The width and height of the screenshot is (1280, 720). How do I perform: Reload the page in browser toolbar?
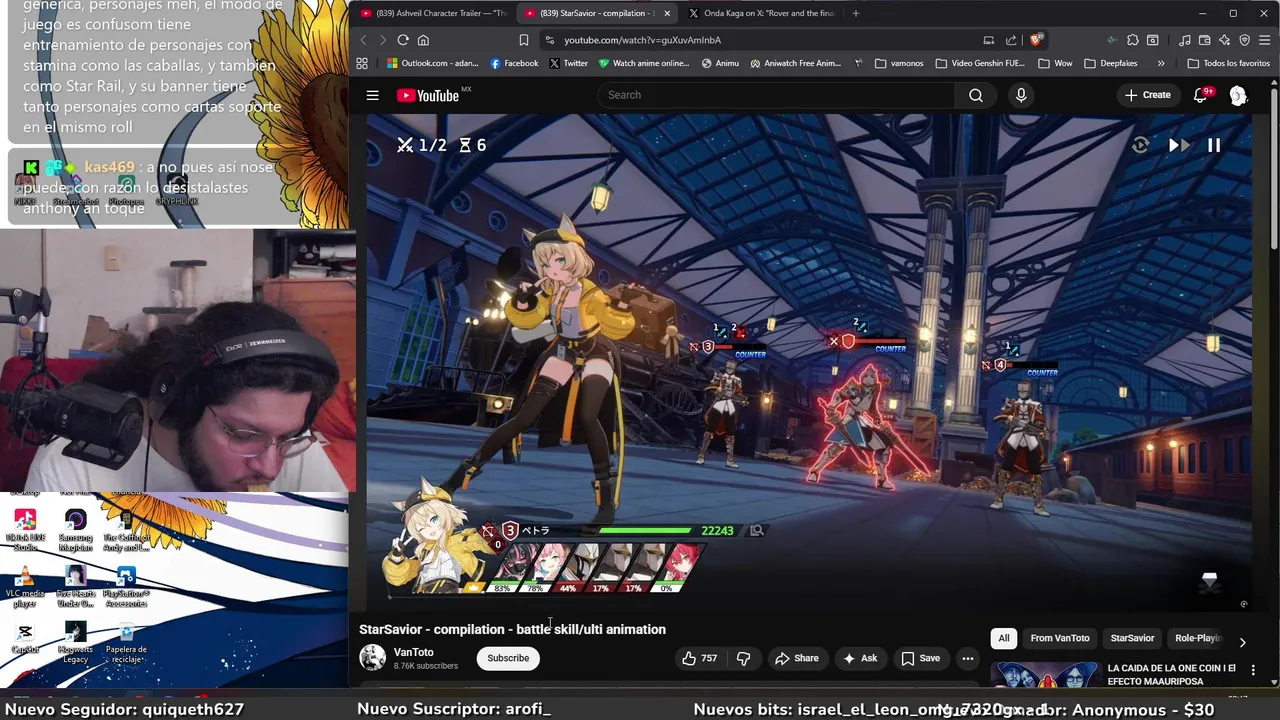(x=402, y=40)
